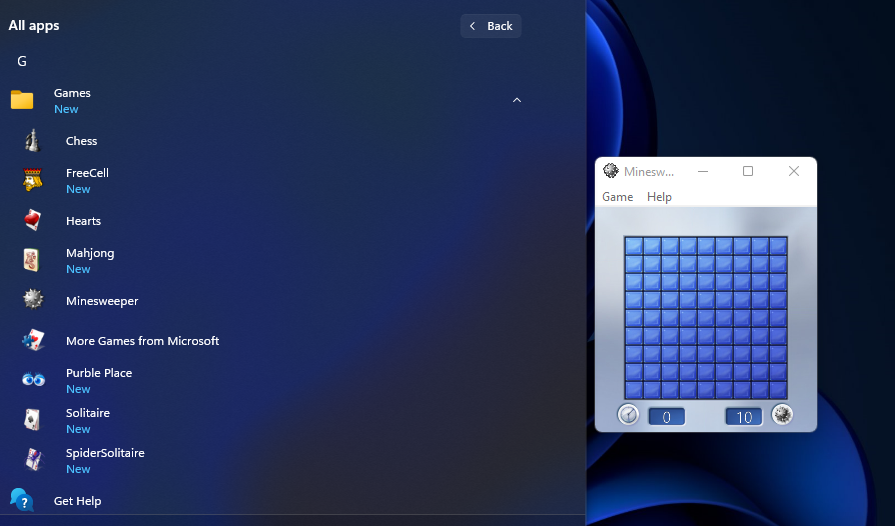The height and width of the screenshot is (526, 895).
Task: Reveal the top-right Minesweeper tile
Action: tap(778, 246)
